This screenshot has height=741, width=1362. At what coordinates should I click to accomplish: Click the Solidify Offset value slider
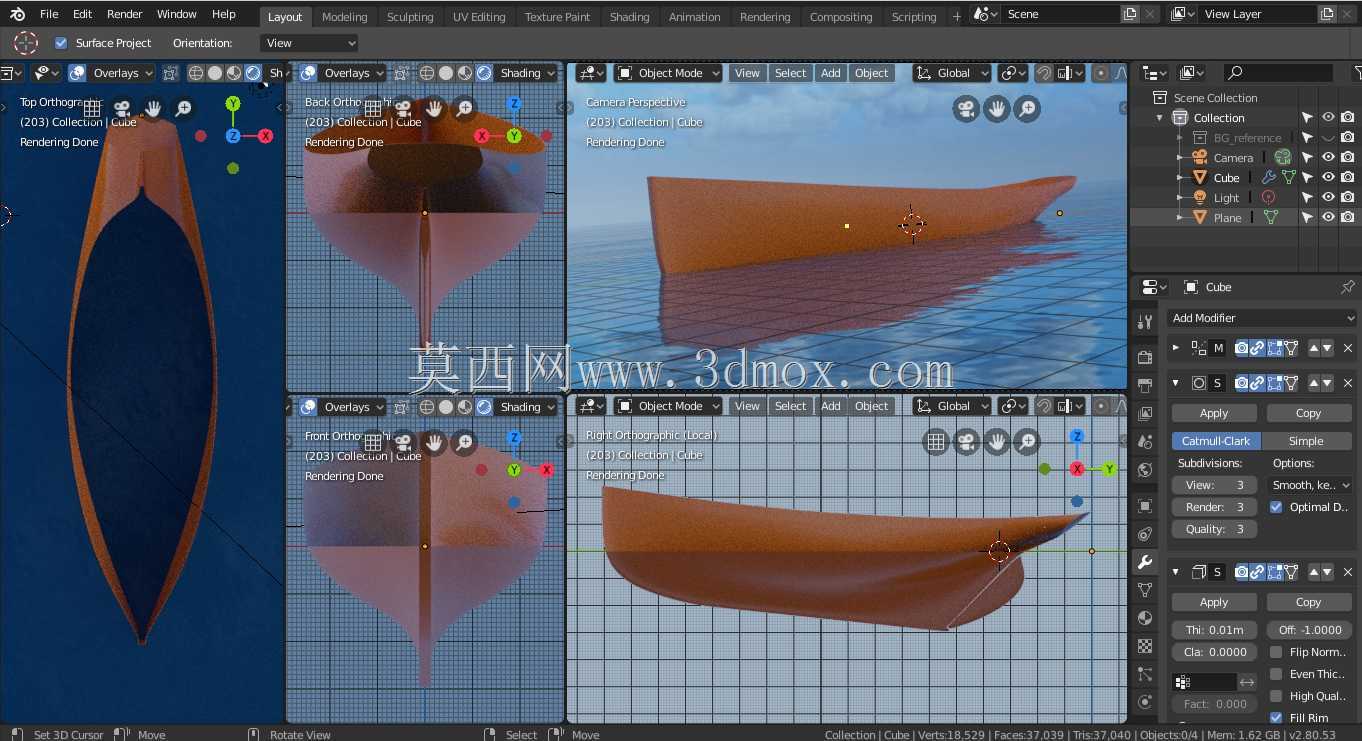pyautogui.click(x=1309, y=630)
